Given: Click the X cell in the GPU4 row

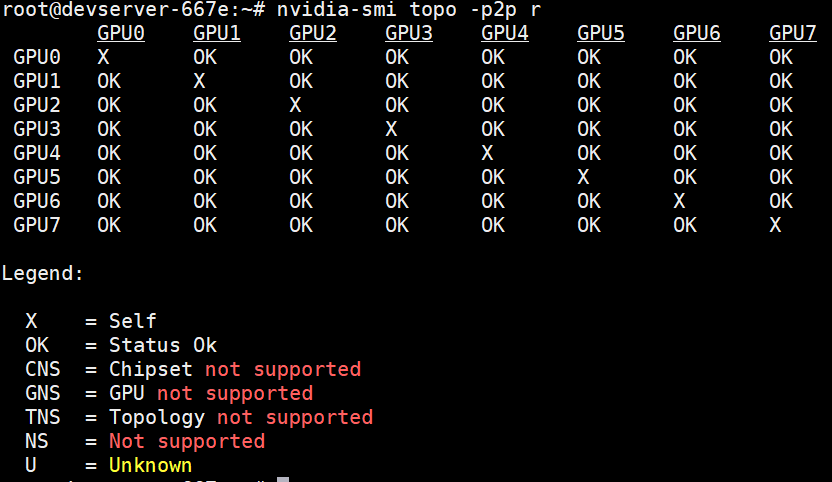Looking at the screenshot, I should click(x=487, y=153).
